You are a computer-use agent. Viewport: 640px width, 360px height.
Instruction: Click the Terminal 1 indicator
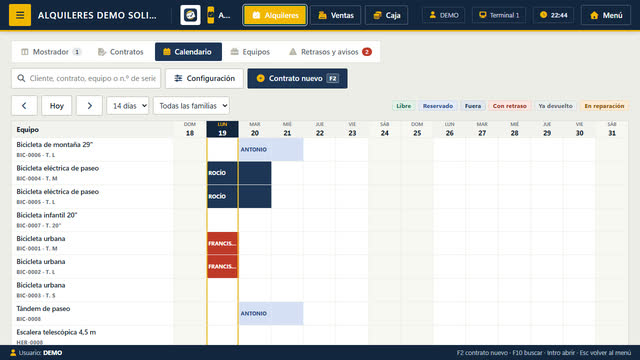[x=499, y=15]
